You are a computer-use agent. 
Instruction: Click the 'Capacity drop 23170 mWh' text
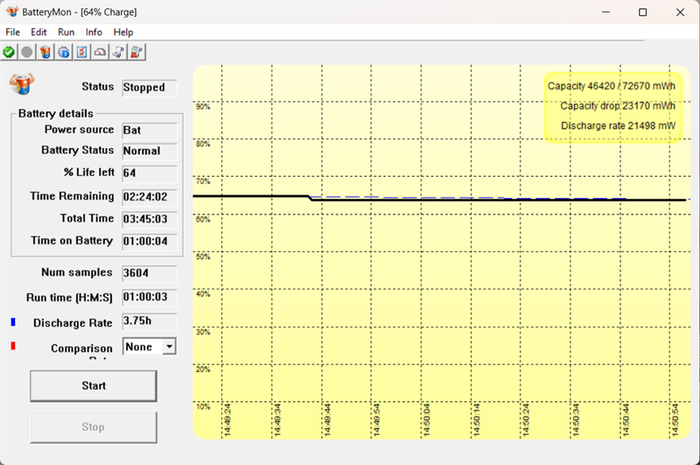pyautogui.click(x=618, y=106)
